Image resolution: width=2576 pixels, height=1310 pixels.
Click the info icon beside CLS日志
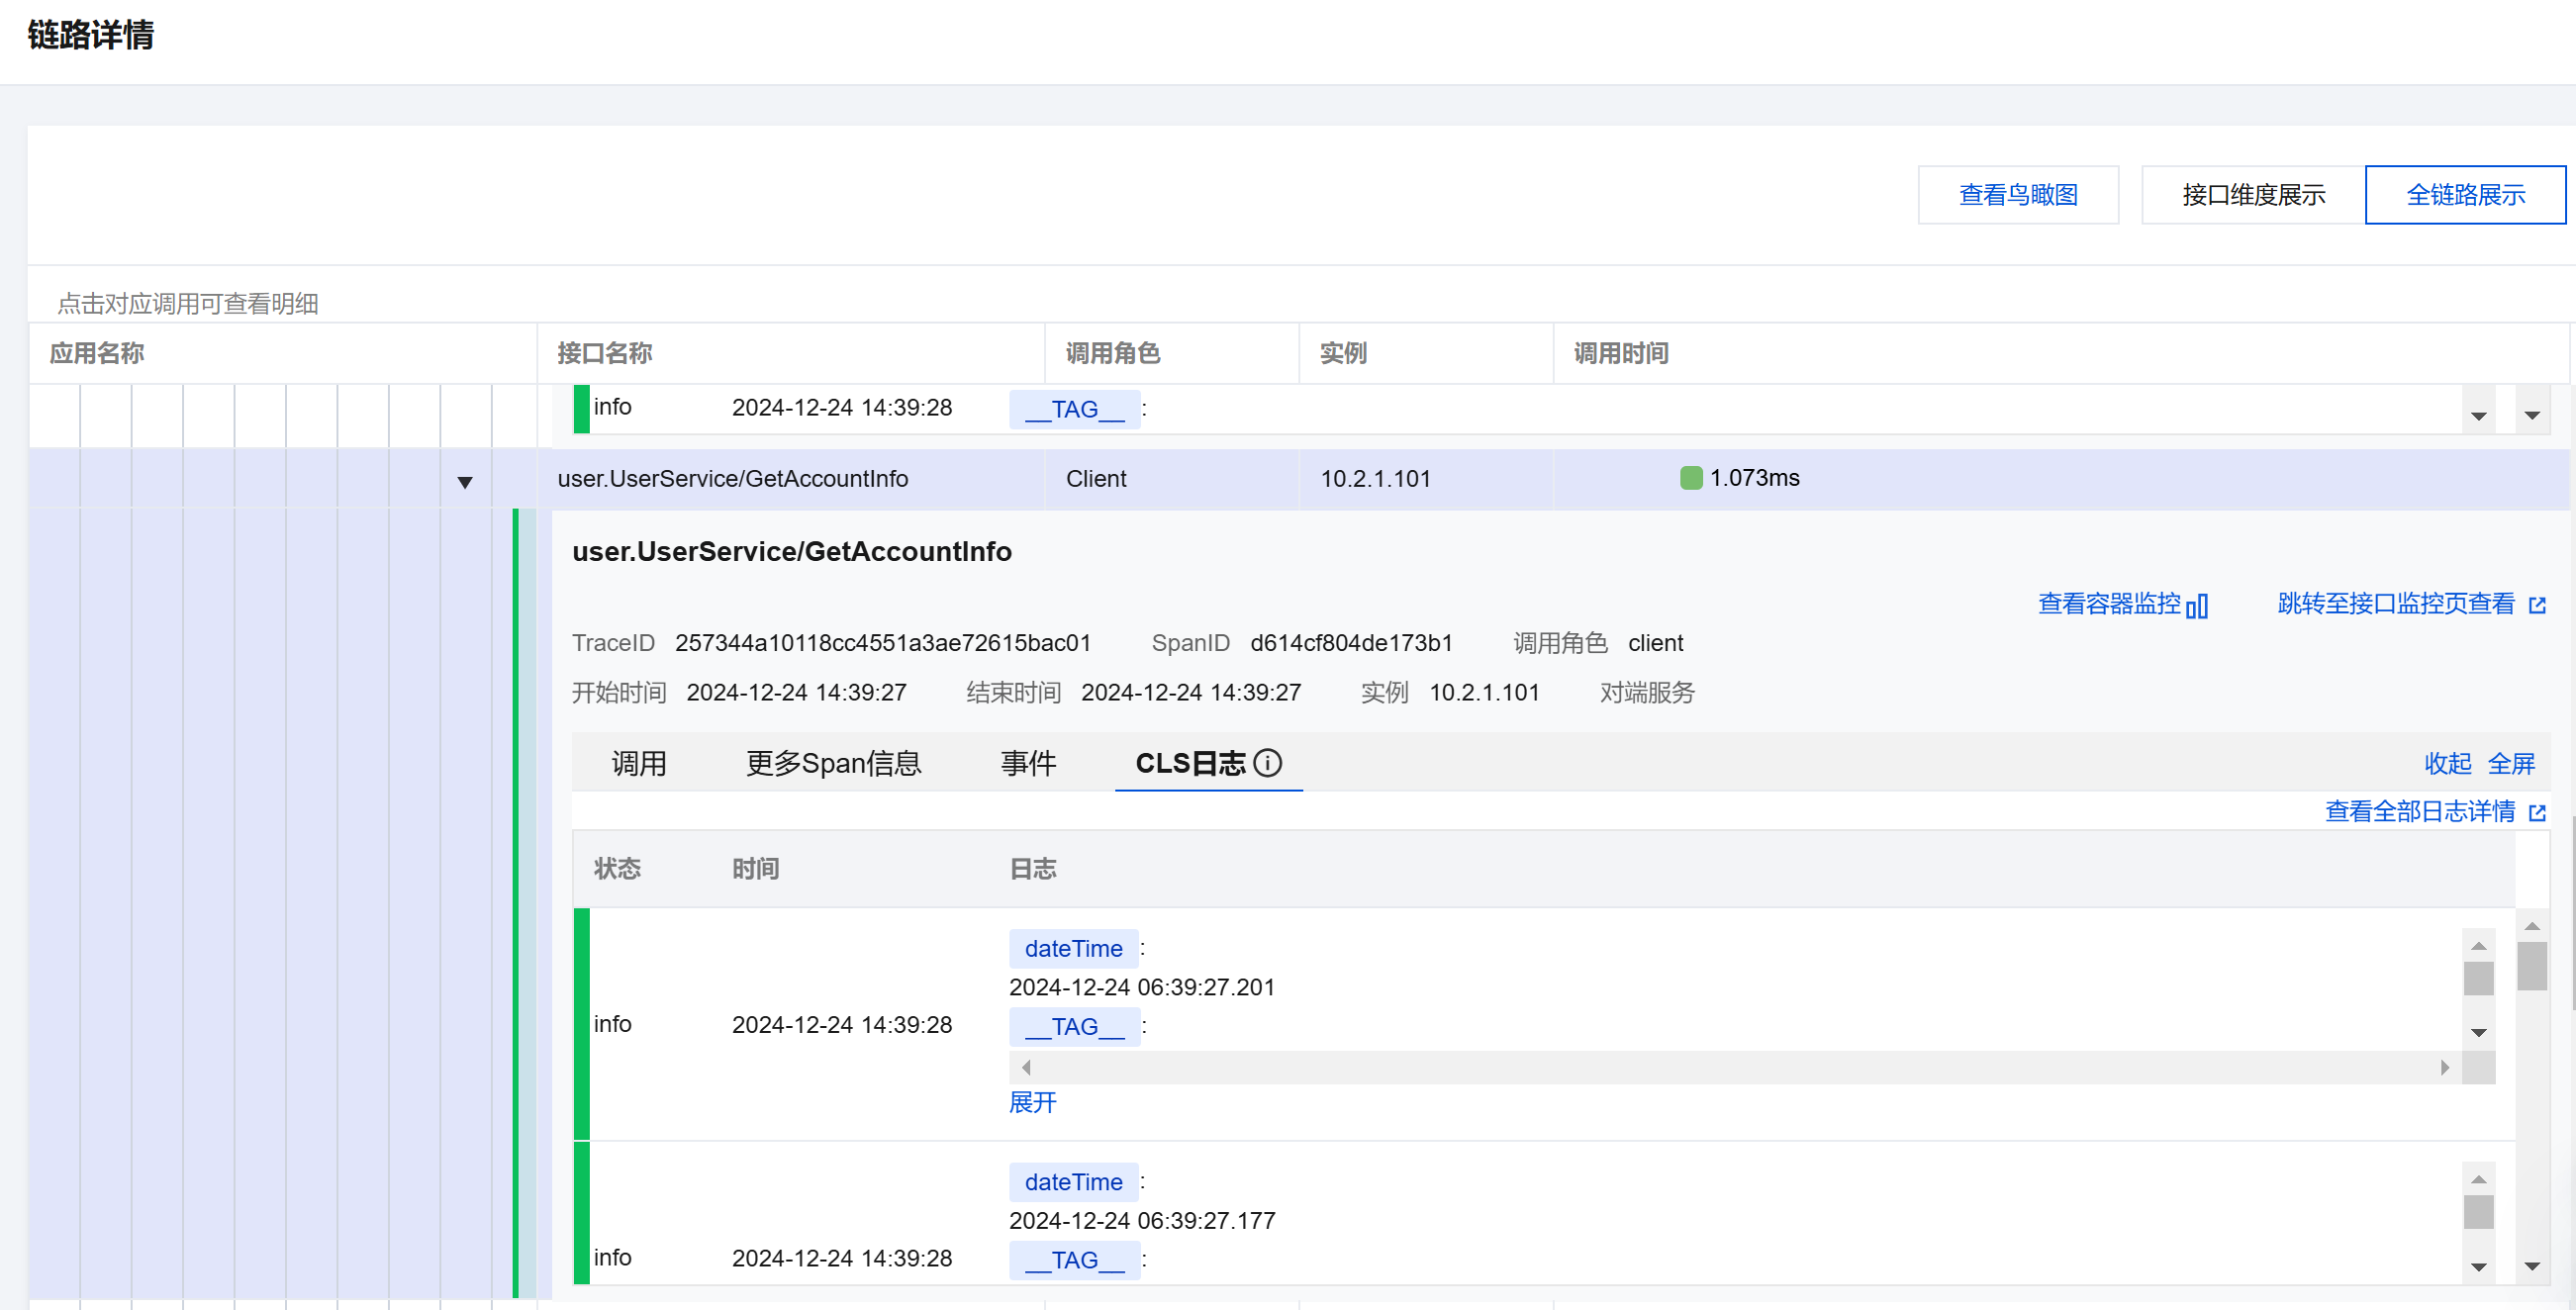1267,763
